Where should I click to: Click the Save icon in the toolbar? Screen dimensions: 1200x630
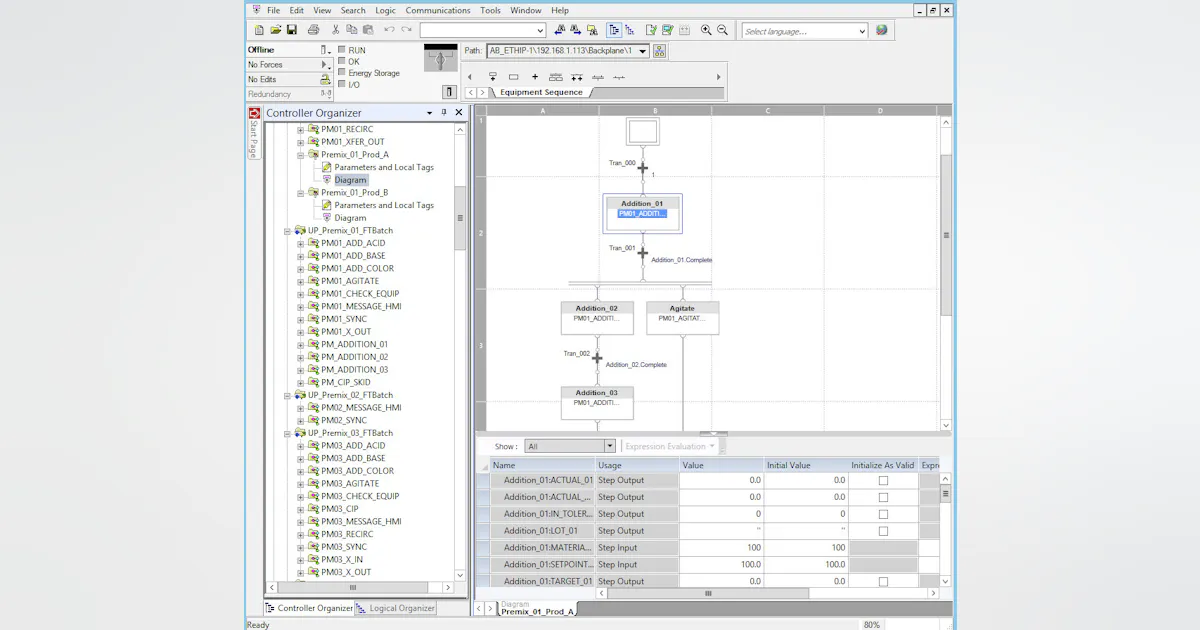[290, 29]
